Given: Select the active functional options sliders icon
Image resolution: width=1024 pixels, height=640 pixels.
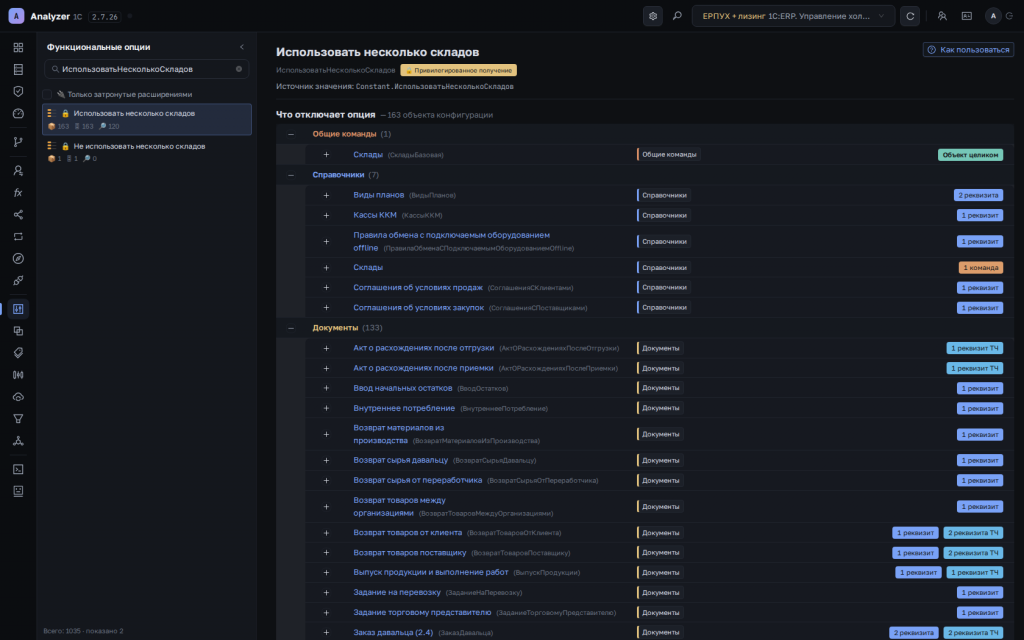Looking at the screenshot, I should pyautogui.click(x=18, y=309).
